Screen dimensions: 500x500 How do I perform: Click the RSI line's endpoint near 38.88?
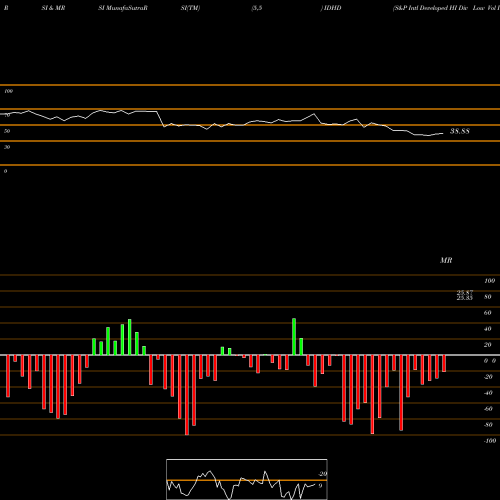pos(443,133)
